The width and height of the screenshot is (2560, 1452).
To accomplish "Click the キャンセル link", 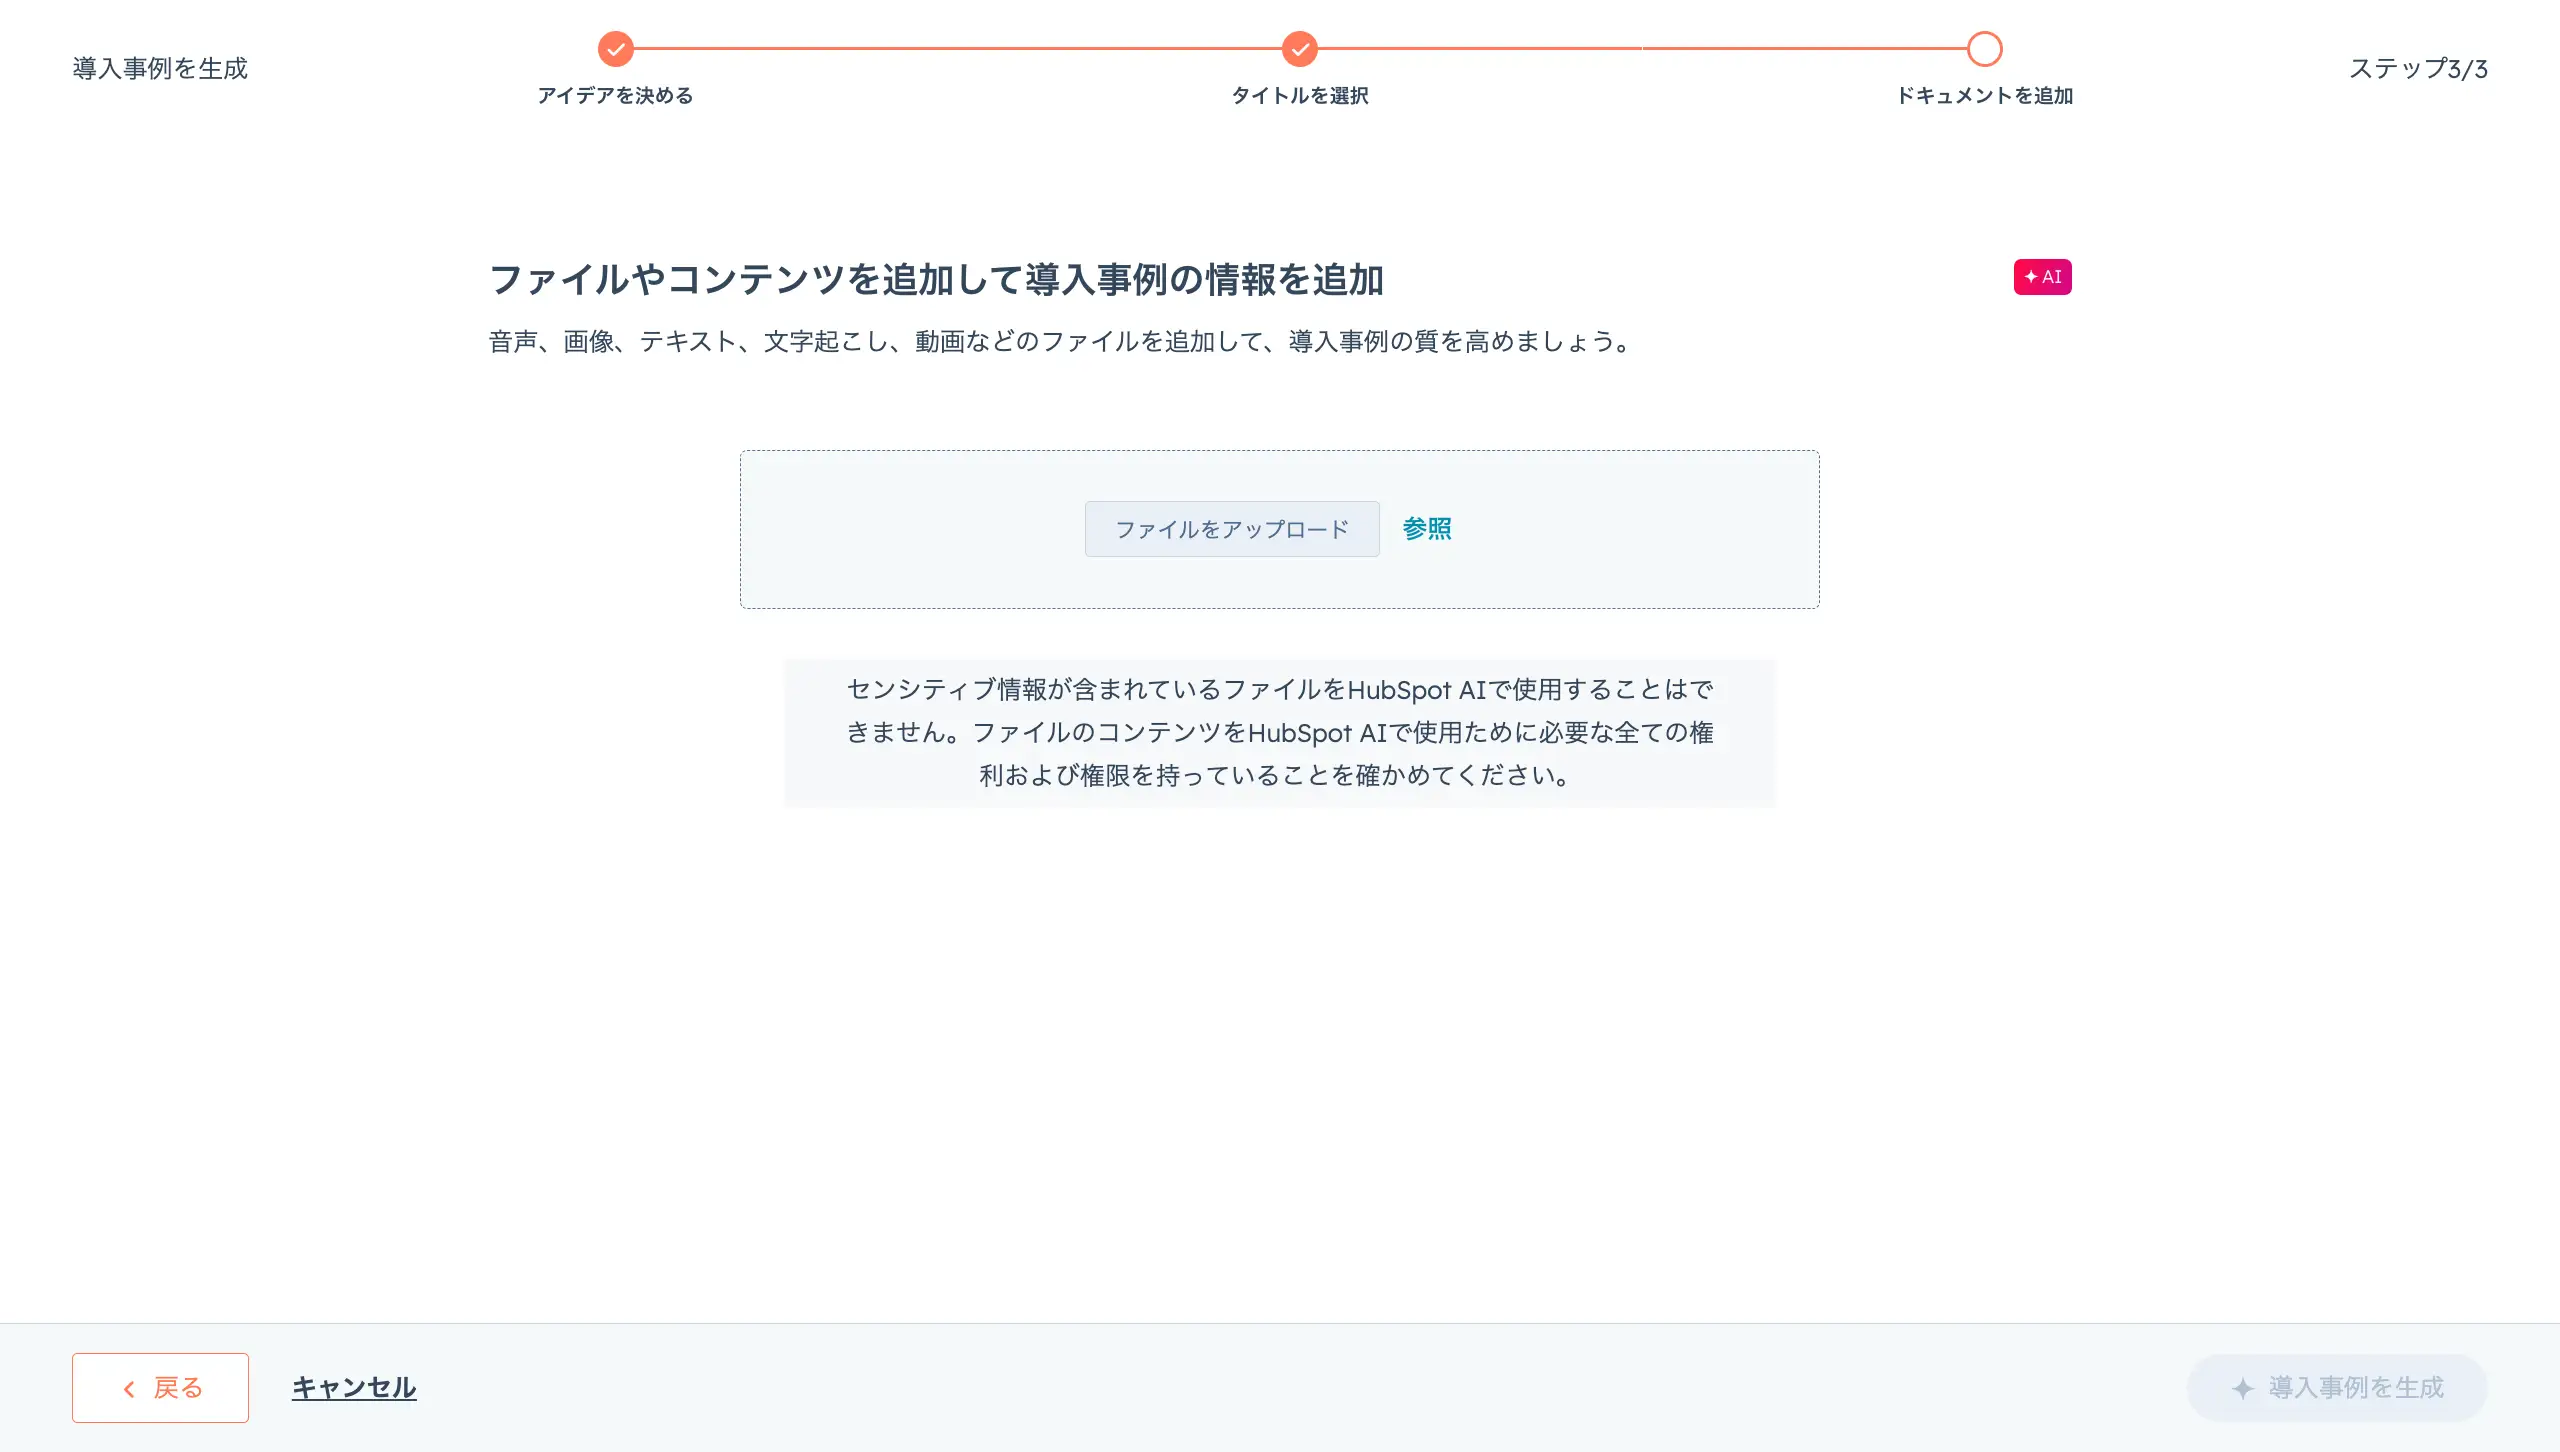I will (x=354, y=1387).
